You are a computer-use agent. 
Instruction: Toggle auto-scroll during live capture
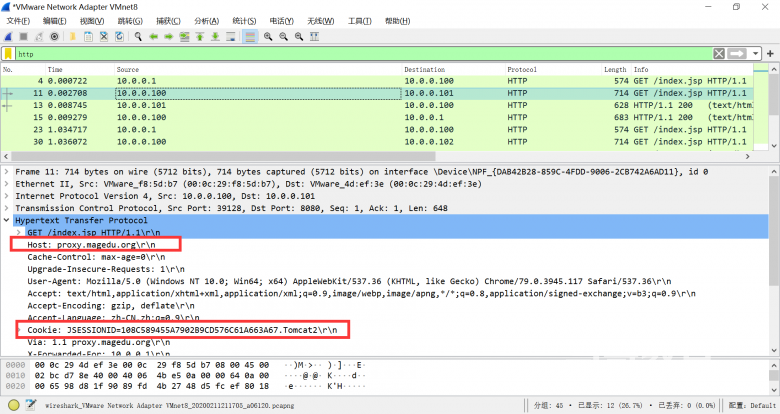pos(230,36)
